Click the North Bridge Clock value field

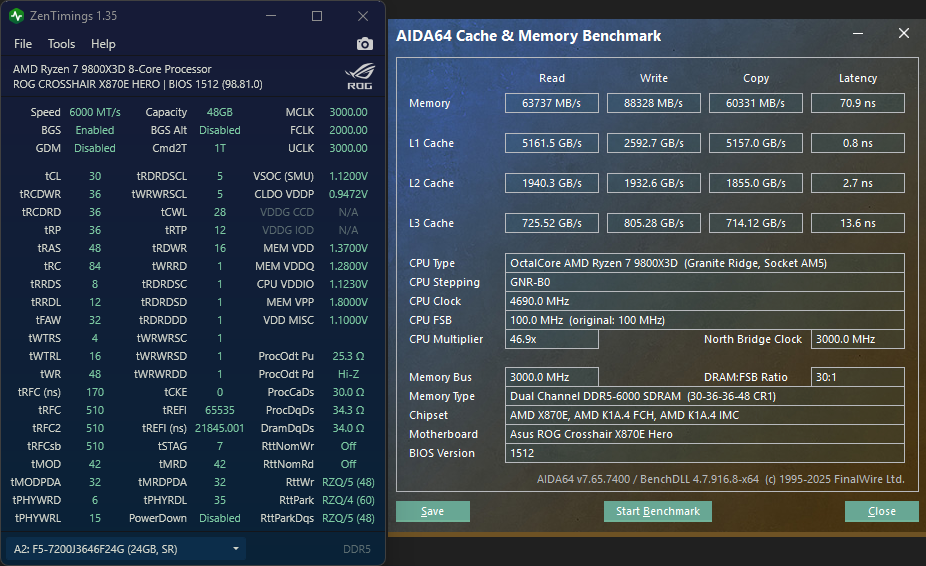pyautogui.click(x=858, y=339)
